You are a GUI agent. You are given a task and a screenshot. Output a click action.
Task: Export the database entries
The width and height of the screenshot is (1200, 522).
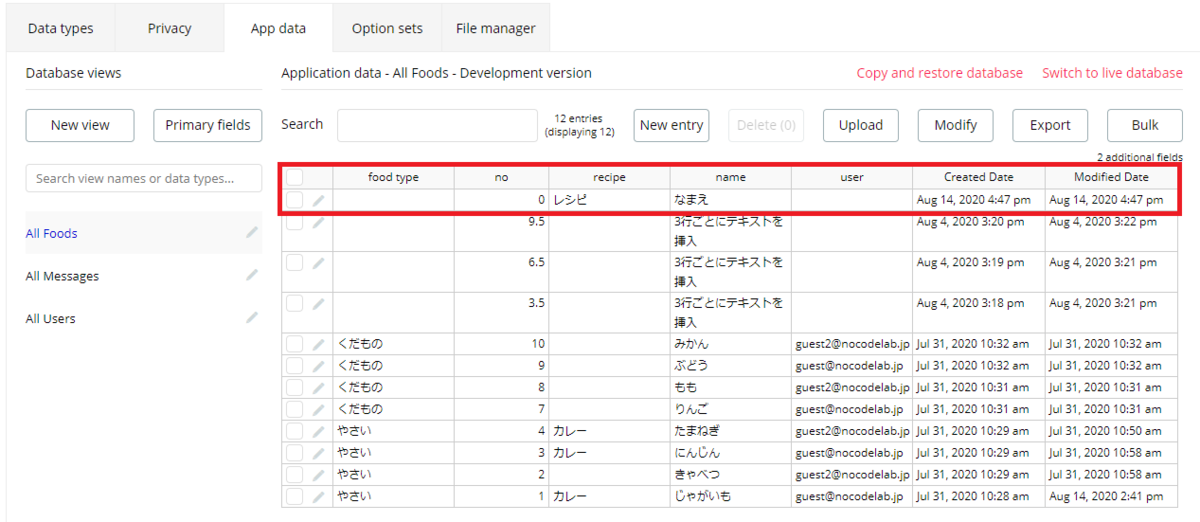(1050, 125)
